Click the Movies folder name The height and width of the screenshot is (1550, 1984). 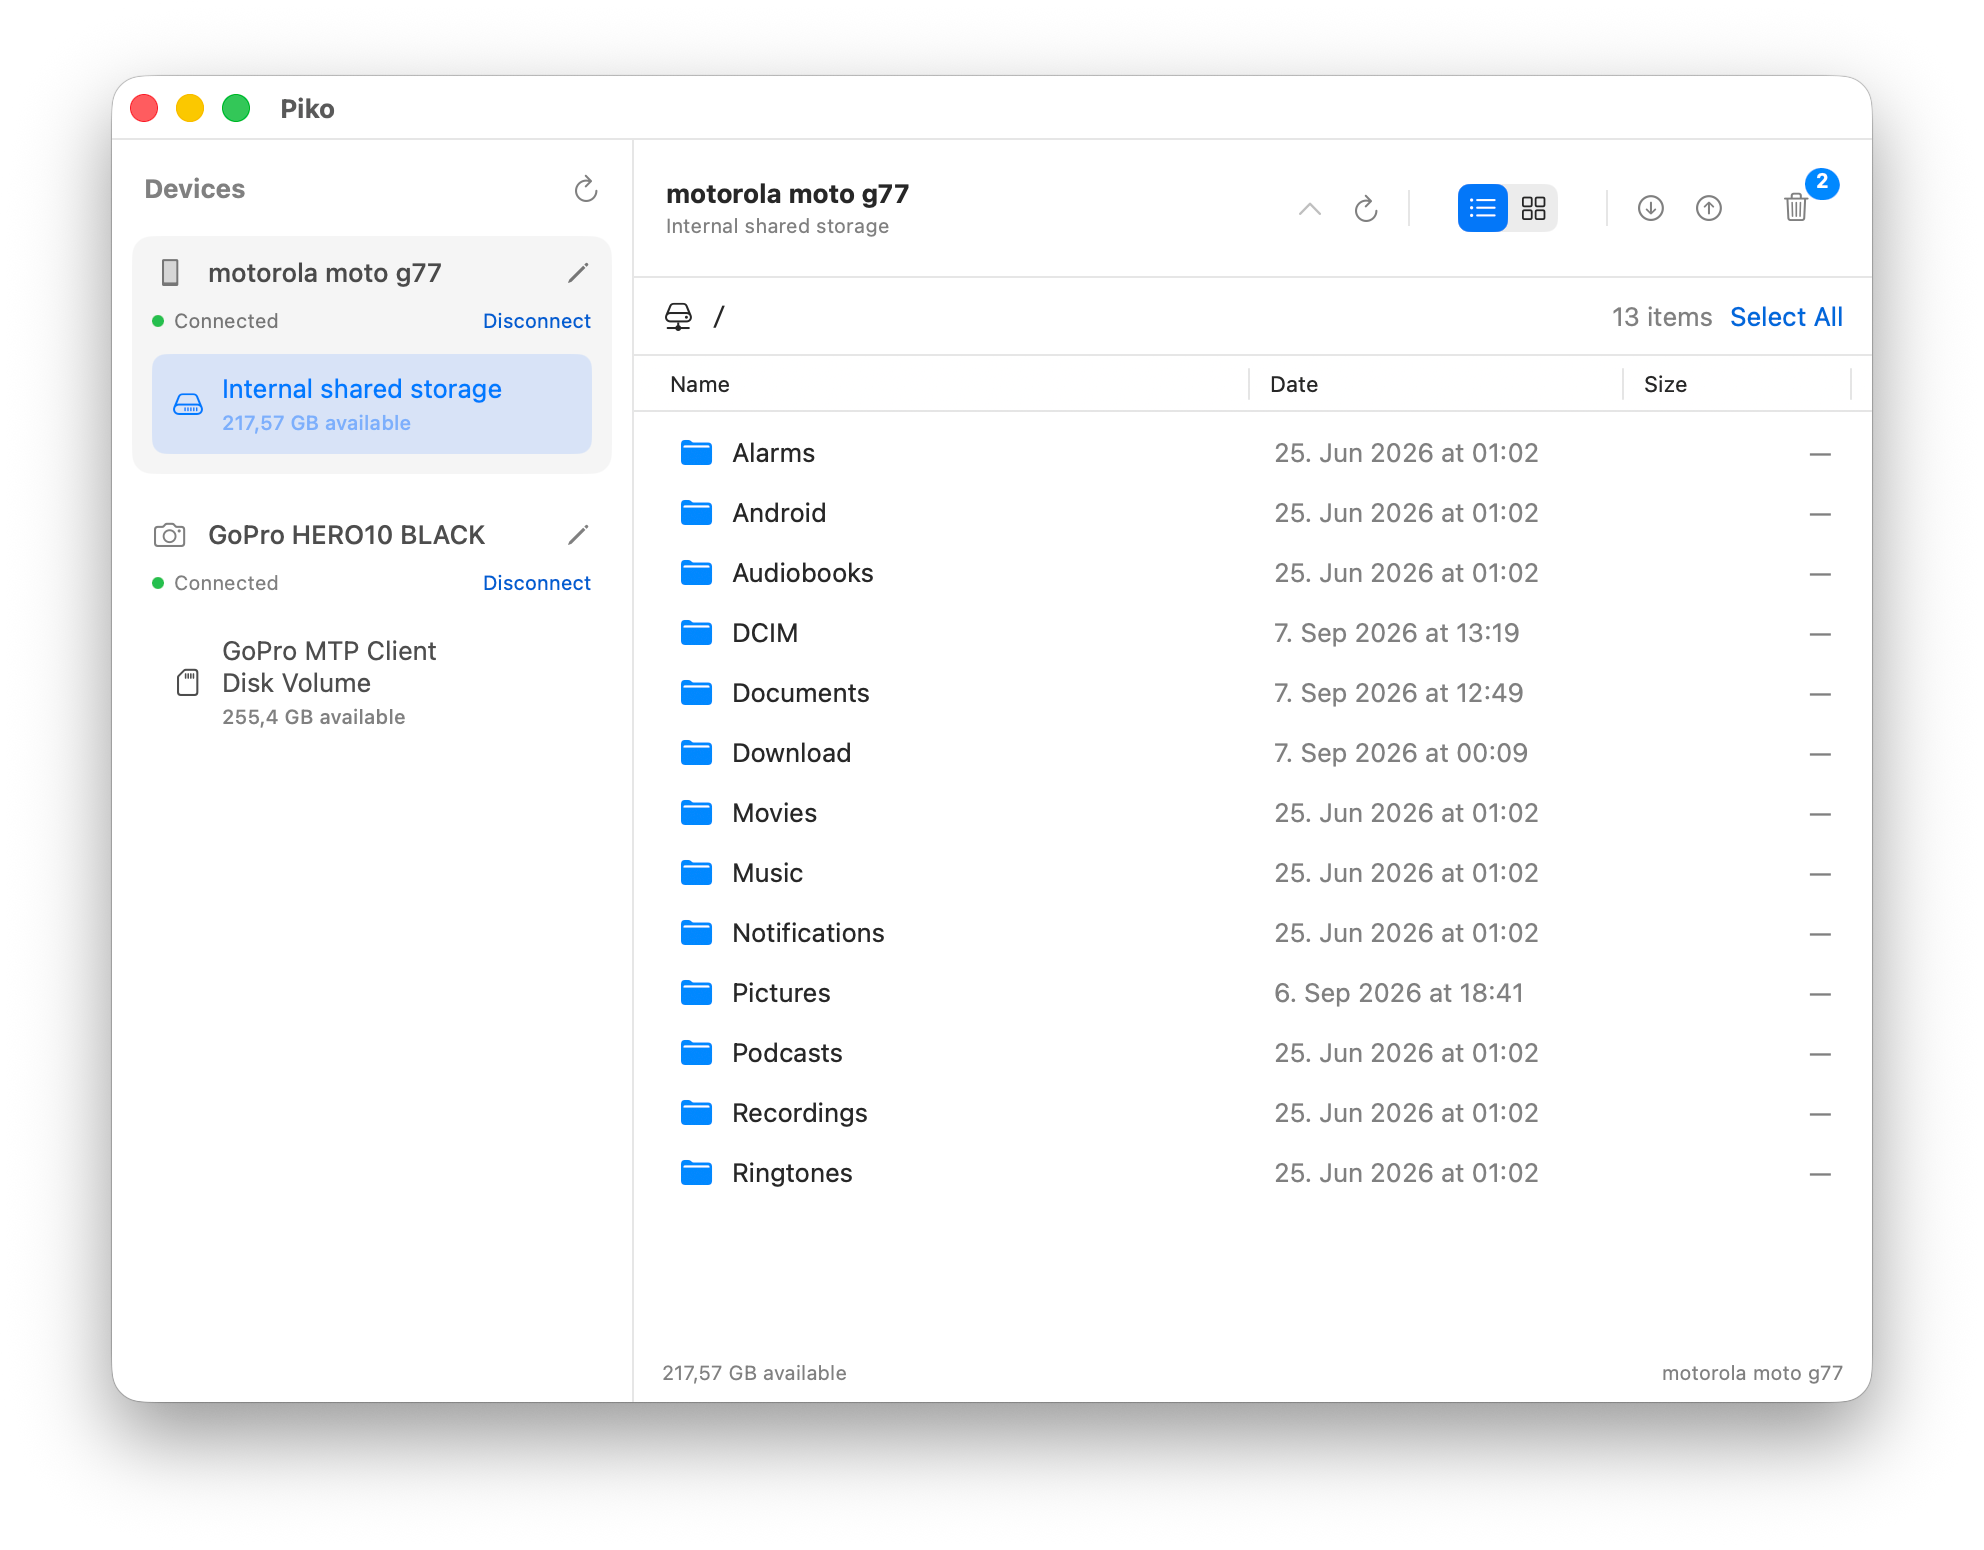point(774,813)
